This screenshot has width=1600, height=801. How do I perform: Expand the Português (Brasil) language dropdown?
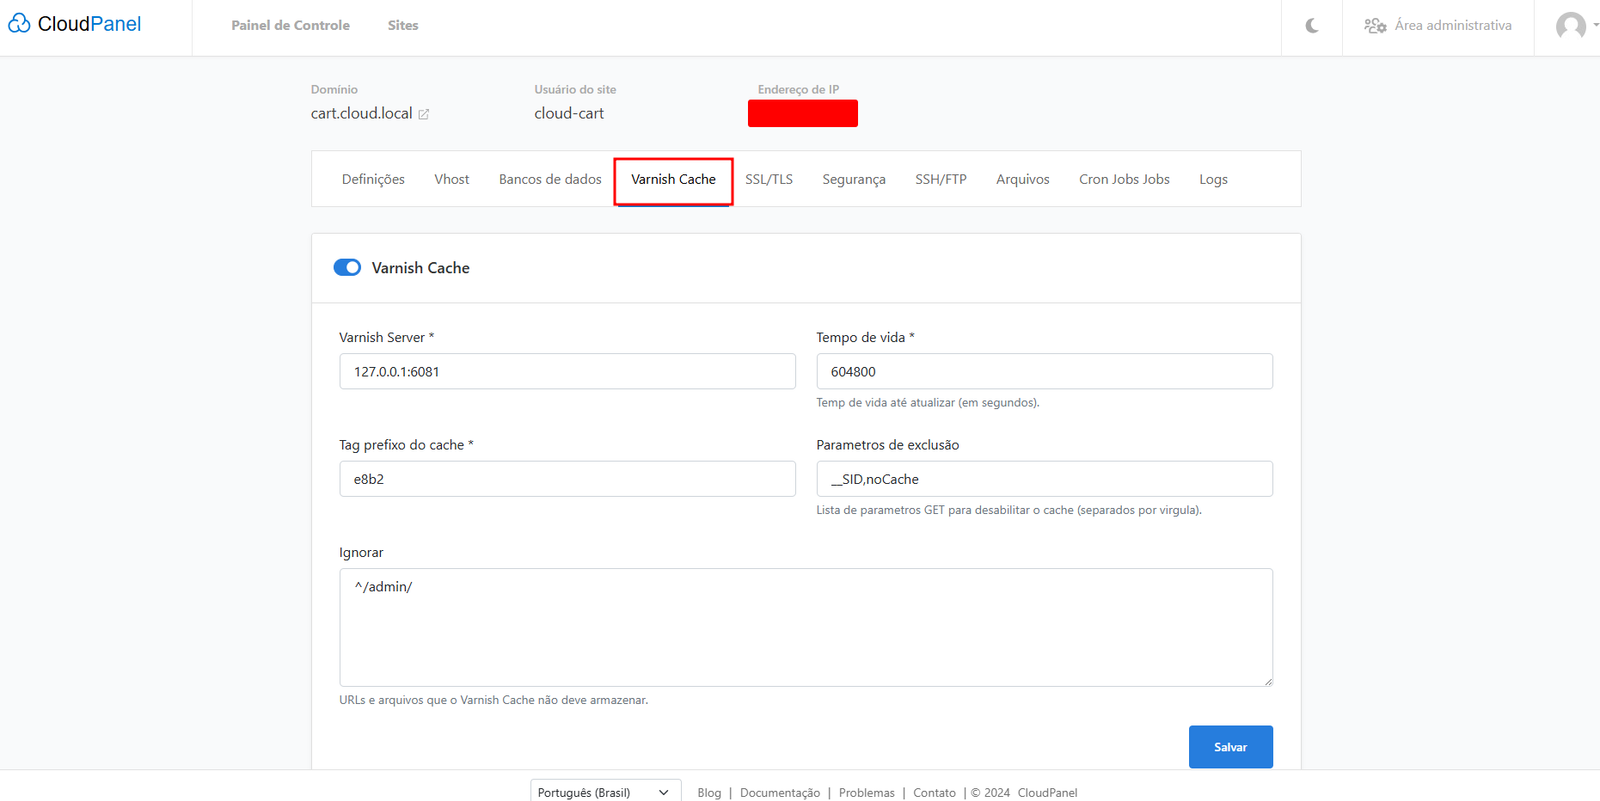[605, 792]
